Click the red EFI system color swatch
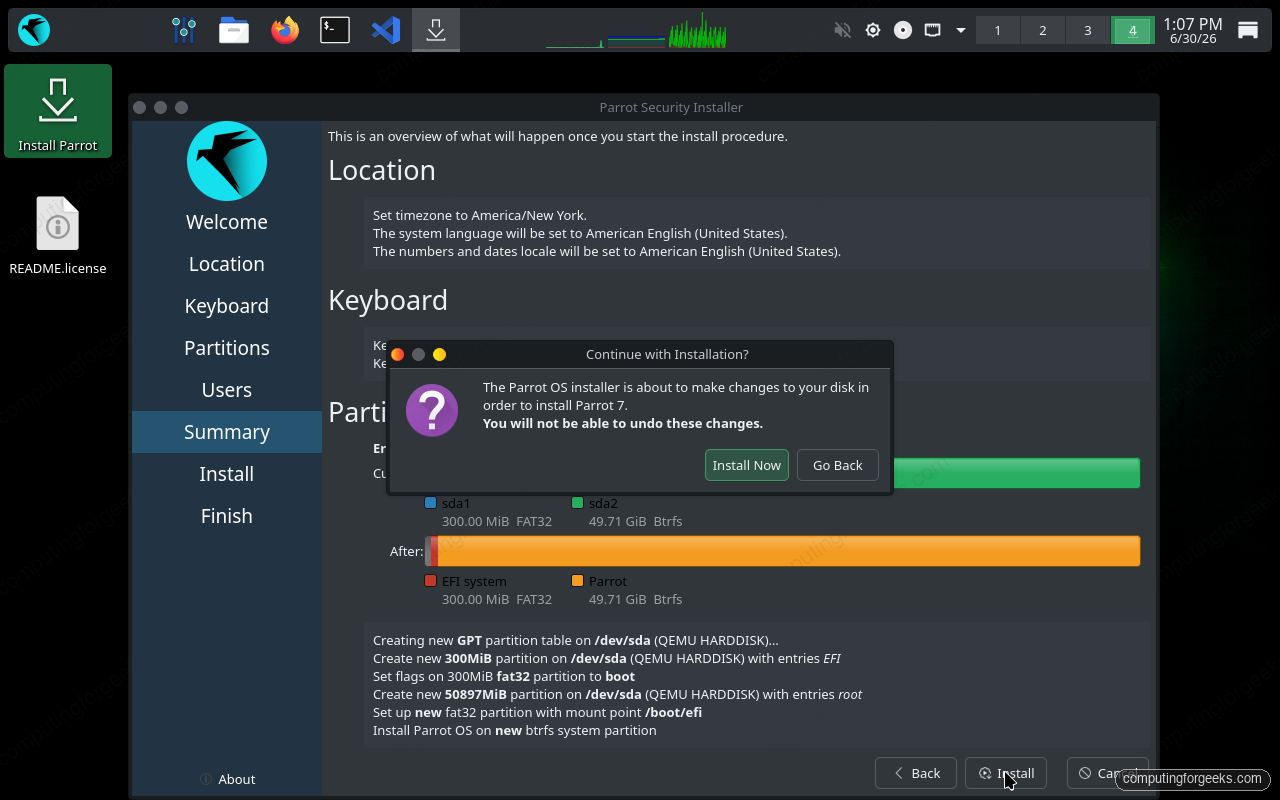This screenshot has width=1280, height=800. [x=430, y=581]
